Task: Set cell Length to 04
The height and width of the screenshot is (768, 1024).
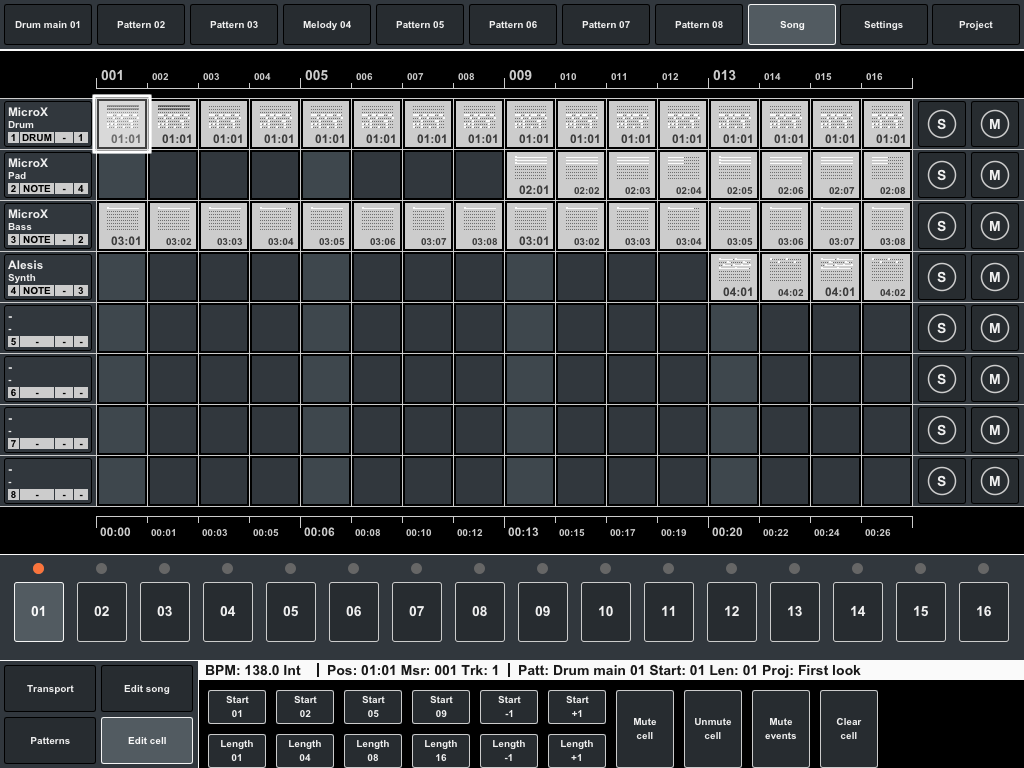Action: (x=305, y=750)
